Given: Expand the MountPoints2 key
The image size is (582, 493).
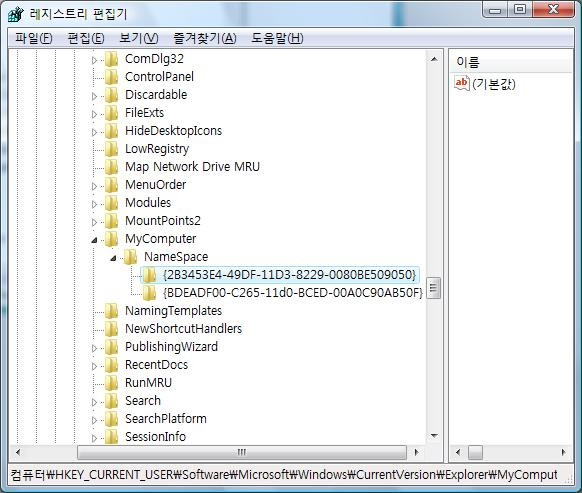Looking at the screenshot, I should 94,222.
